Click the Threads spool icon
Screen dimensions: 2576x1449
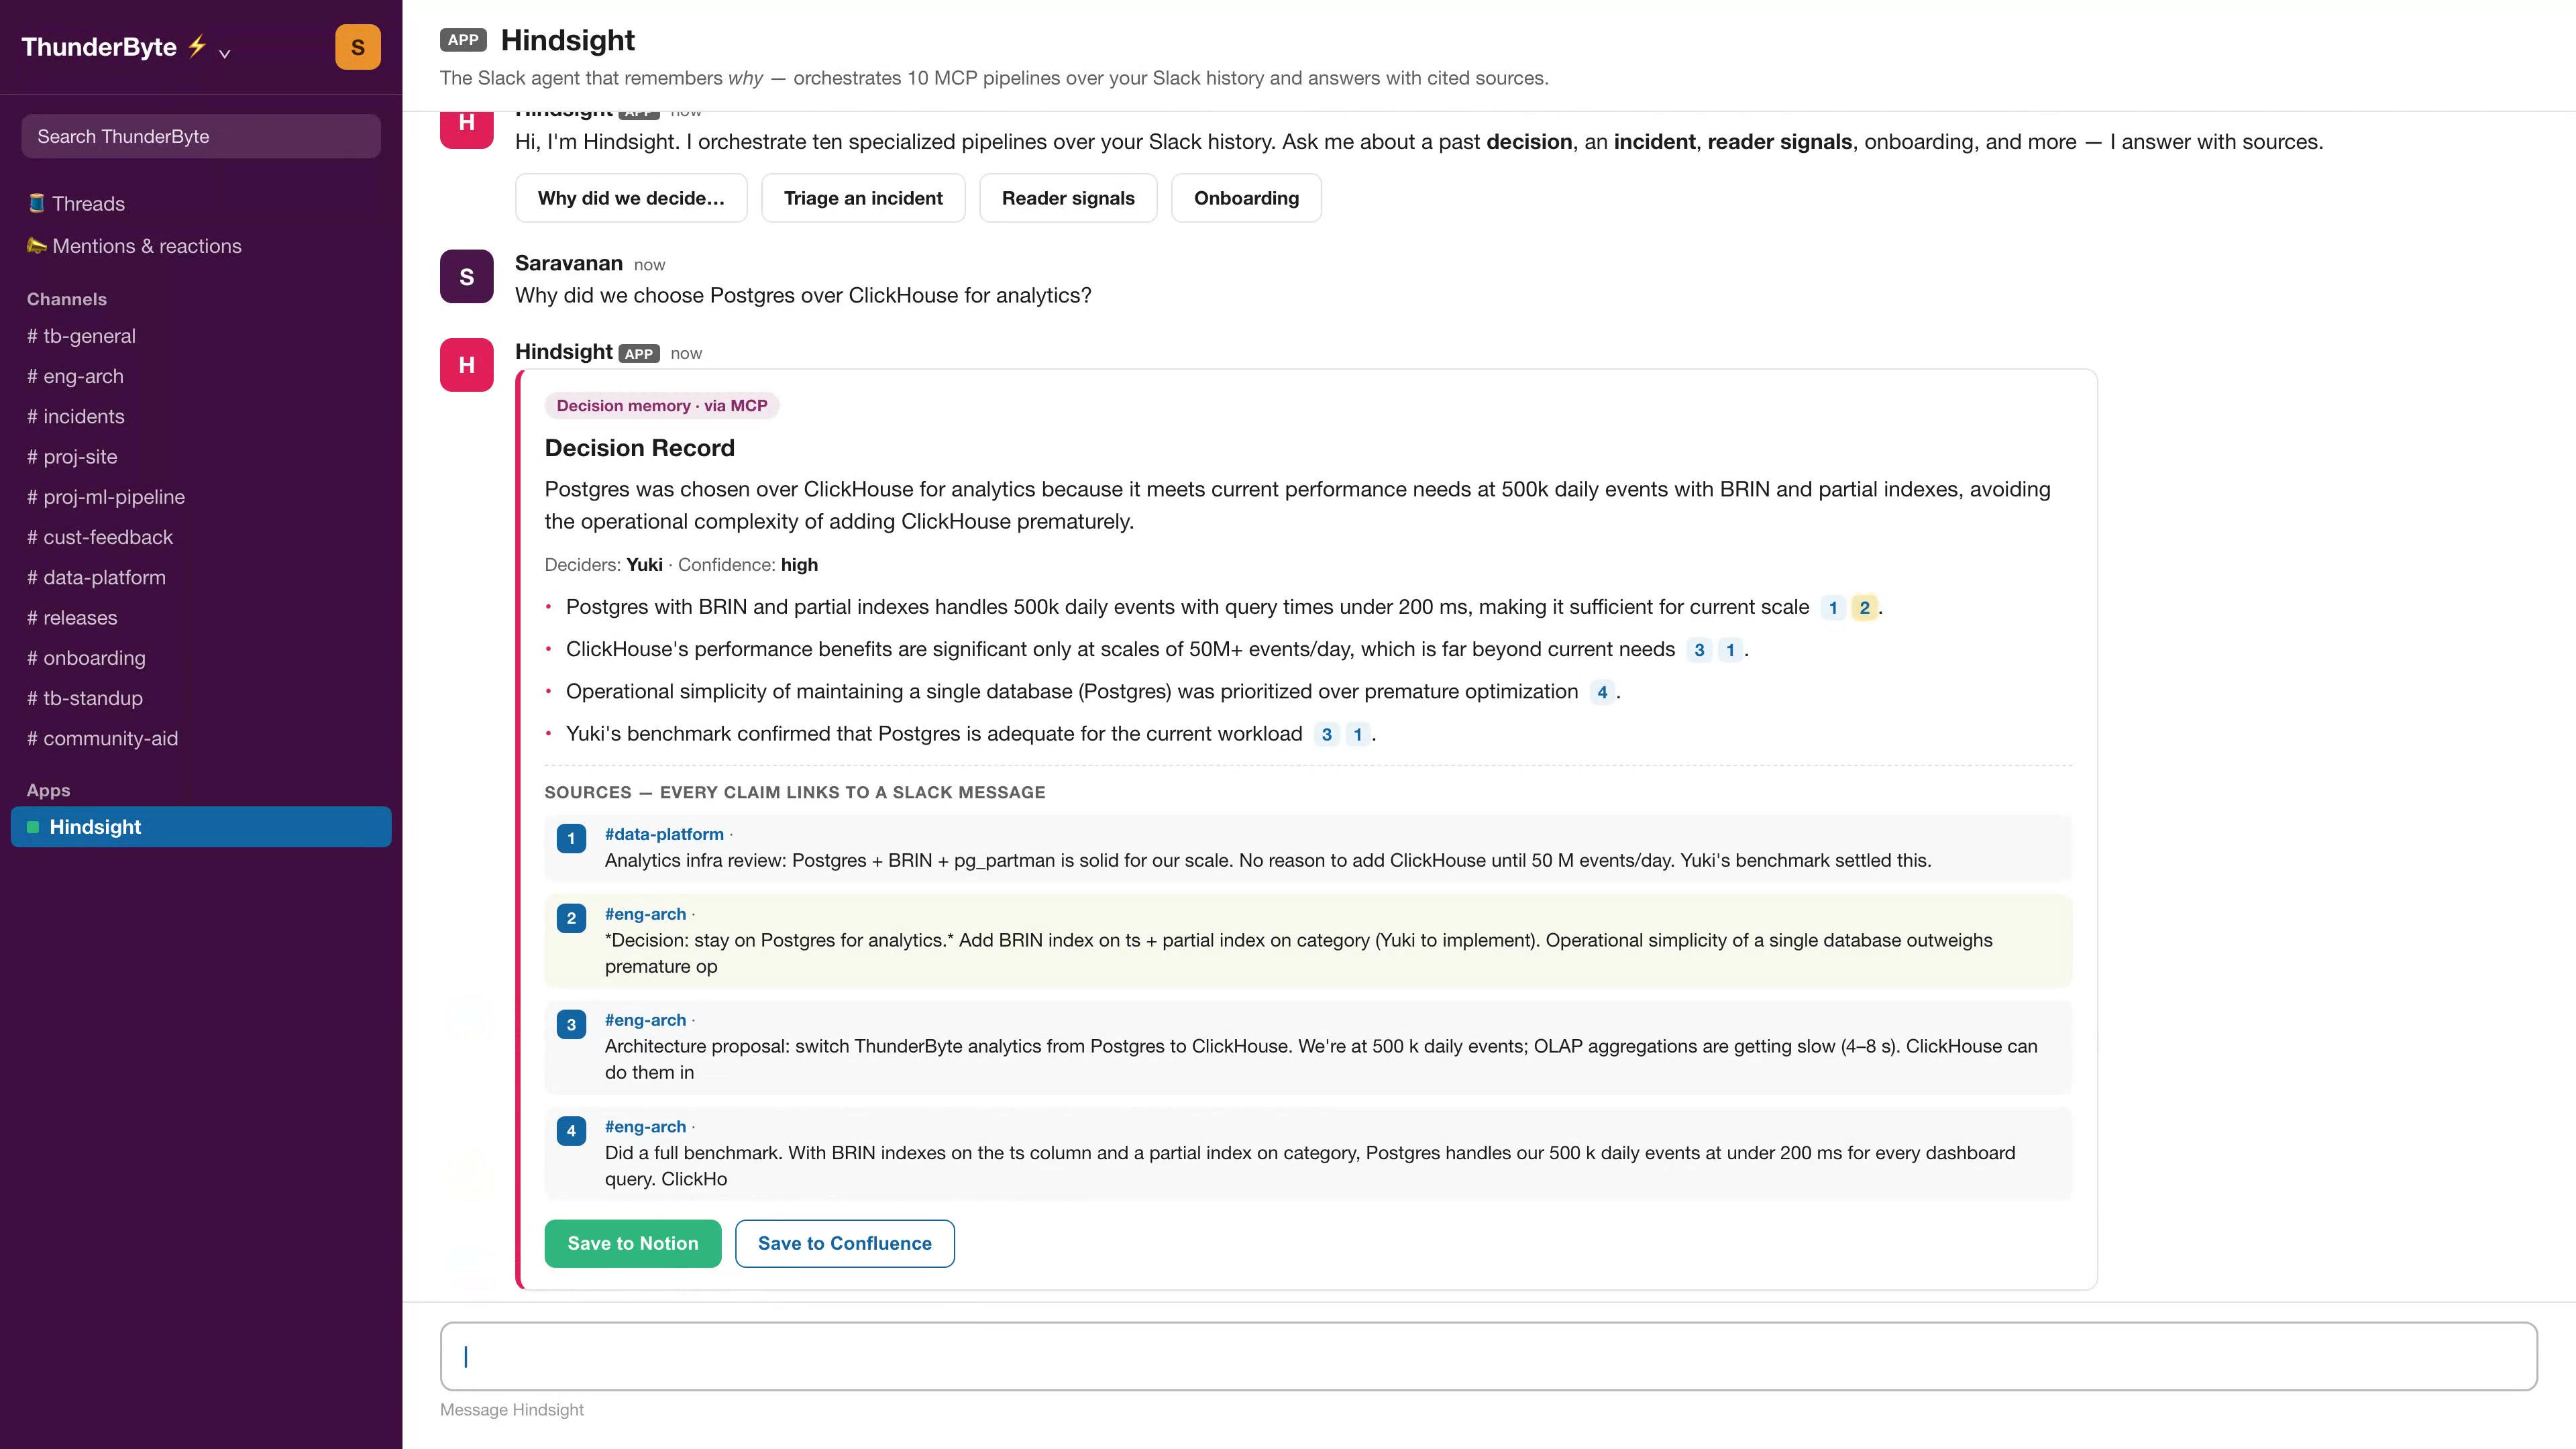[37, 203]
